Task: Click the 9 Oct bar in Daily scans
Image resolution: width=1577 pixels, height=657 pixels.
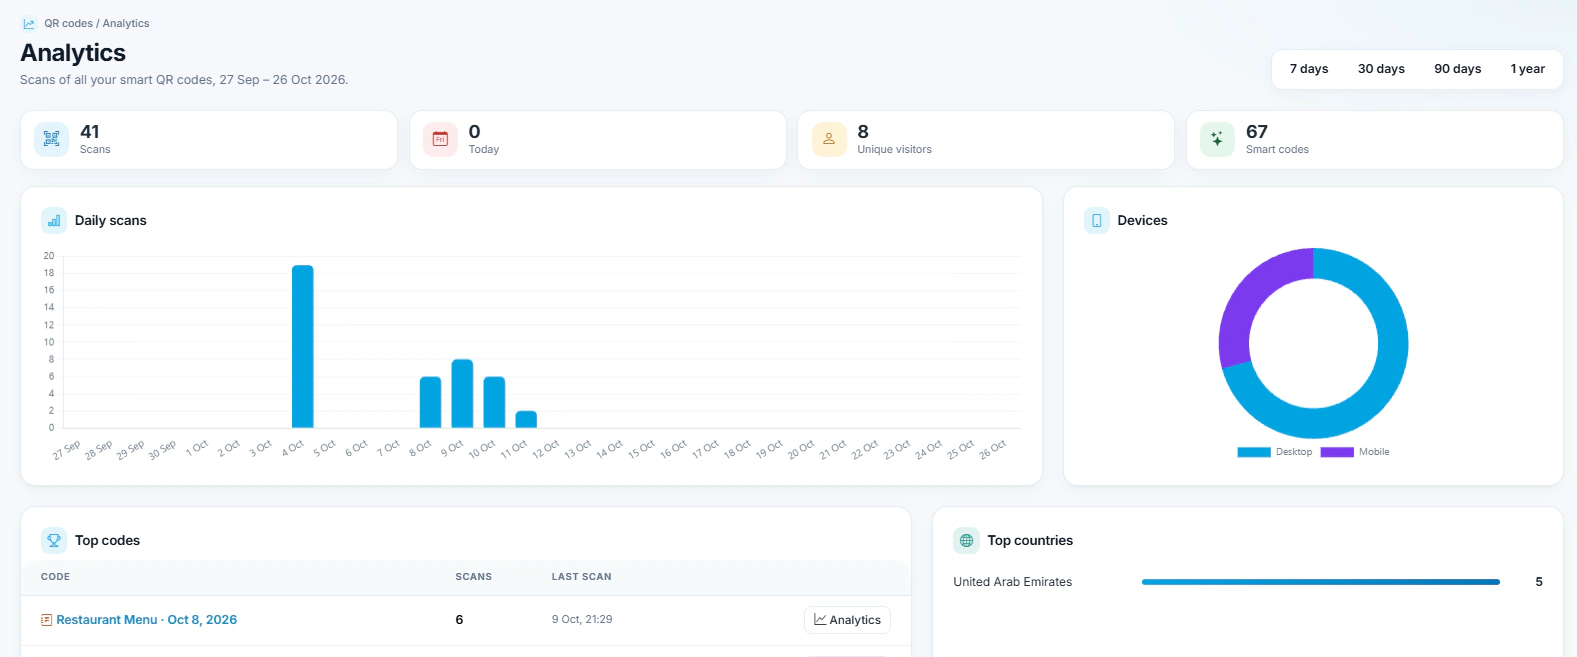Action: pos(462,393)
